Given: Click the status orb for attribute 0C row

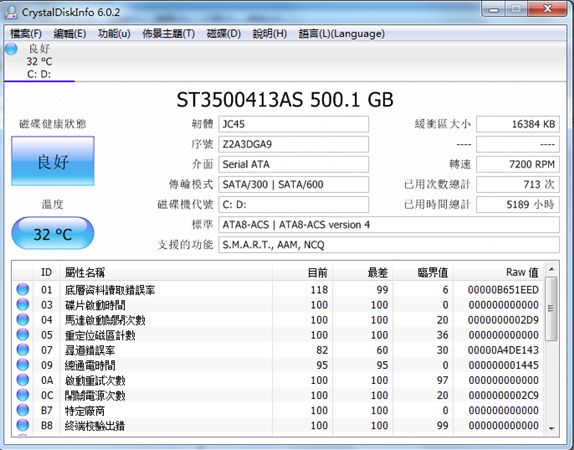Looking at the screenshot, I should (23, 395).
